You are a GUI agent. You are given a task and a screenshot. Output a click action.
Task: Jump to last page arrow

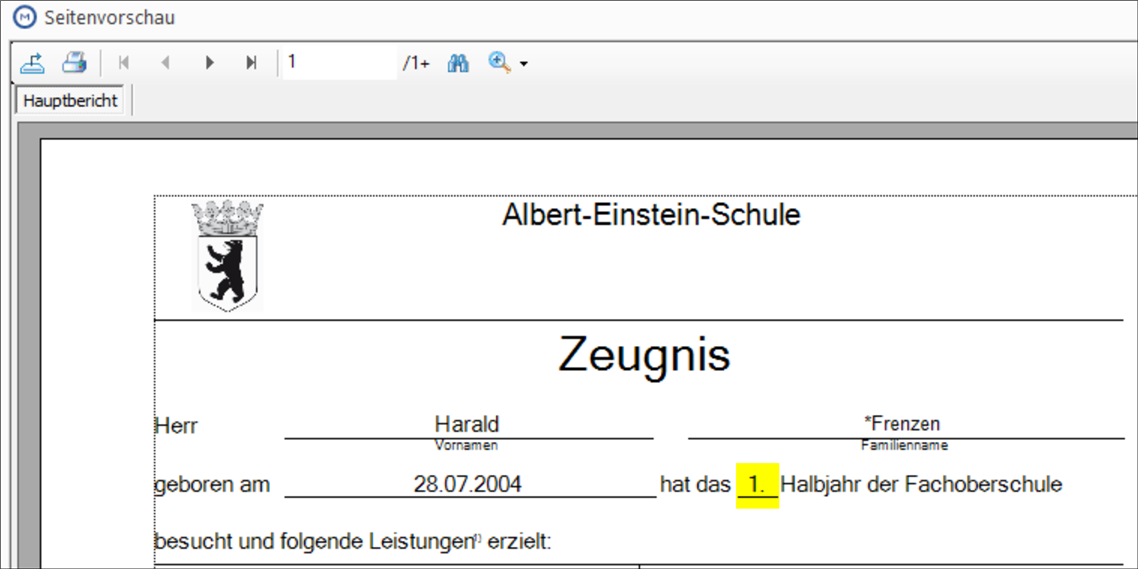point(251,63)
